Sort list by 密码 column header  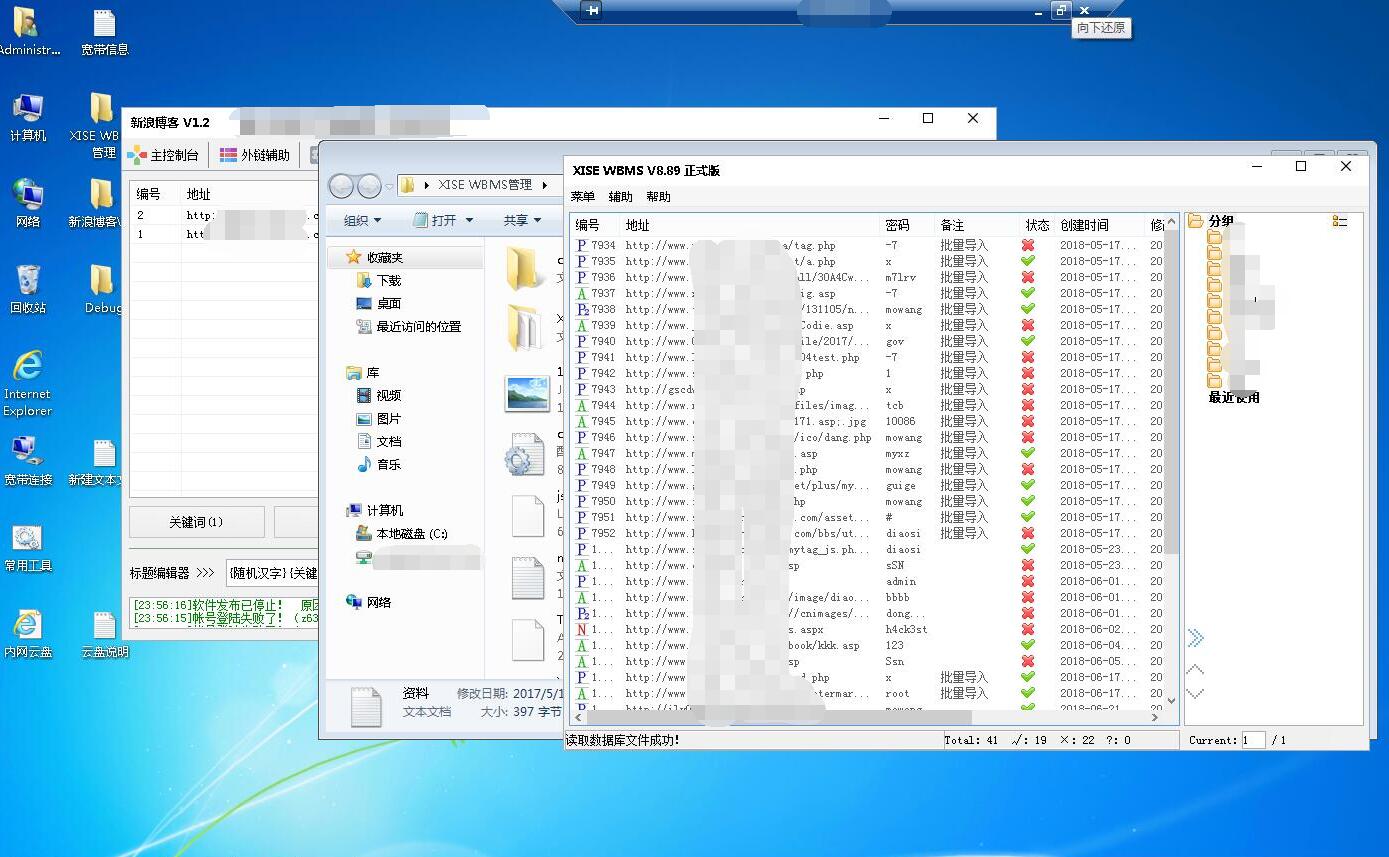click(907, 225)
